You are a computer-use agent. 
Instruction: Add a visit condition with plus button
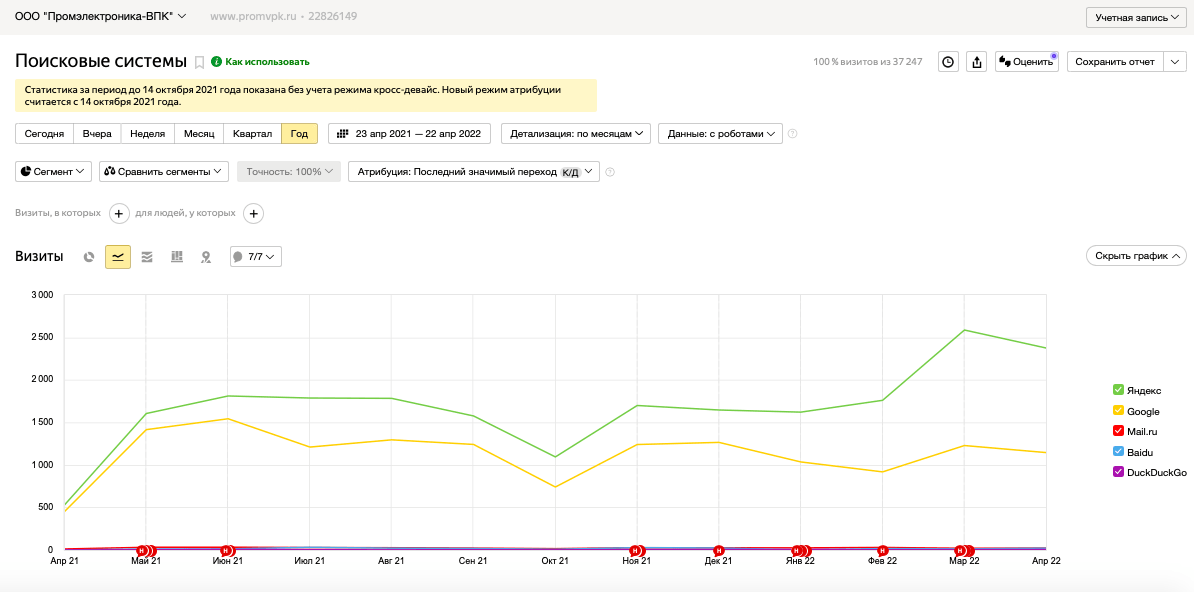pos(119,213)
